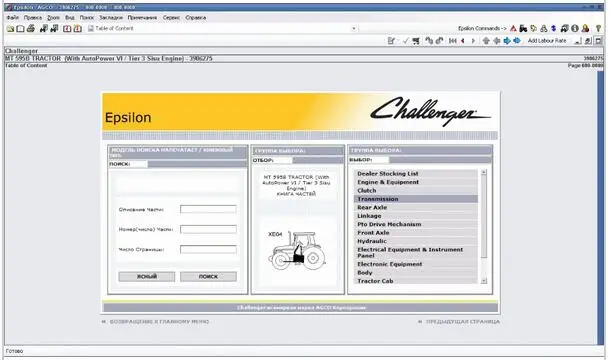Open the Zoom menu
Screen dimensions: 610x360
[53, 18]
